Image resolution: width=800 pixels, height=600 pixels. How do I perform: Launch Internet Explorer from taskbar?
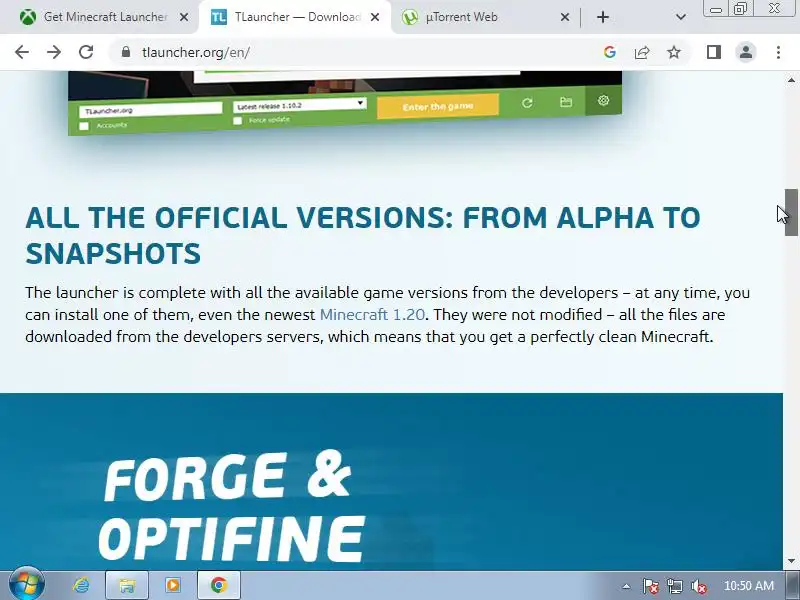click(x=81, y=585)
